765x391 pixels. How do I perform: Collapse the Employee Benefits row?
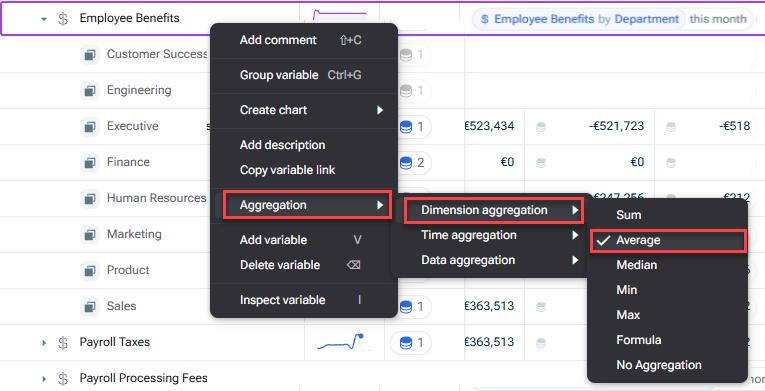(x=44, y=19)
